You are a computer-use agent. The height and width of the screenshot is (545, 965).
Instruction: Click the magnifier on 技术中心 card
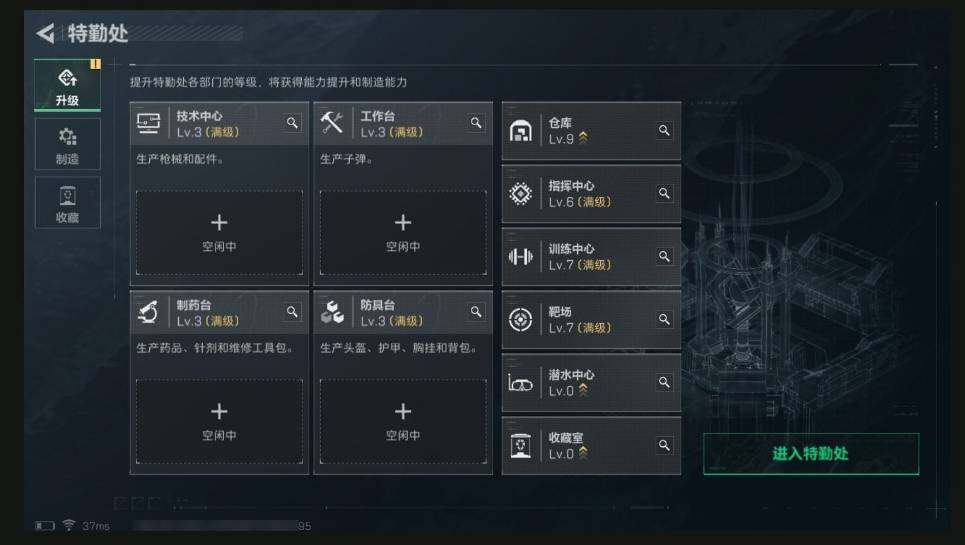tap(292, 122)
